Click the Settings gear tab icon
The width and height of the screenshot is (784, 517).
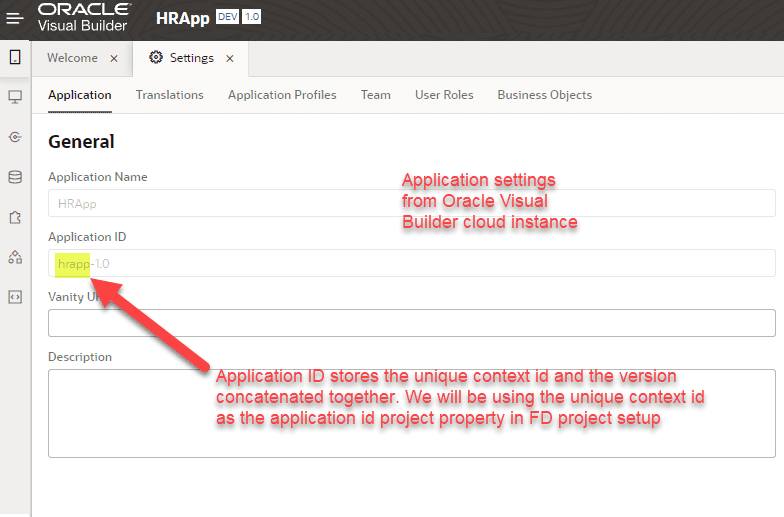pyautogui.click(x=156, y=58)
